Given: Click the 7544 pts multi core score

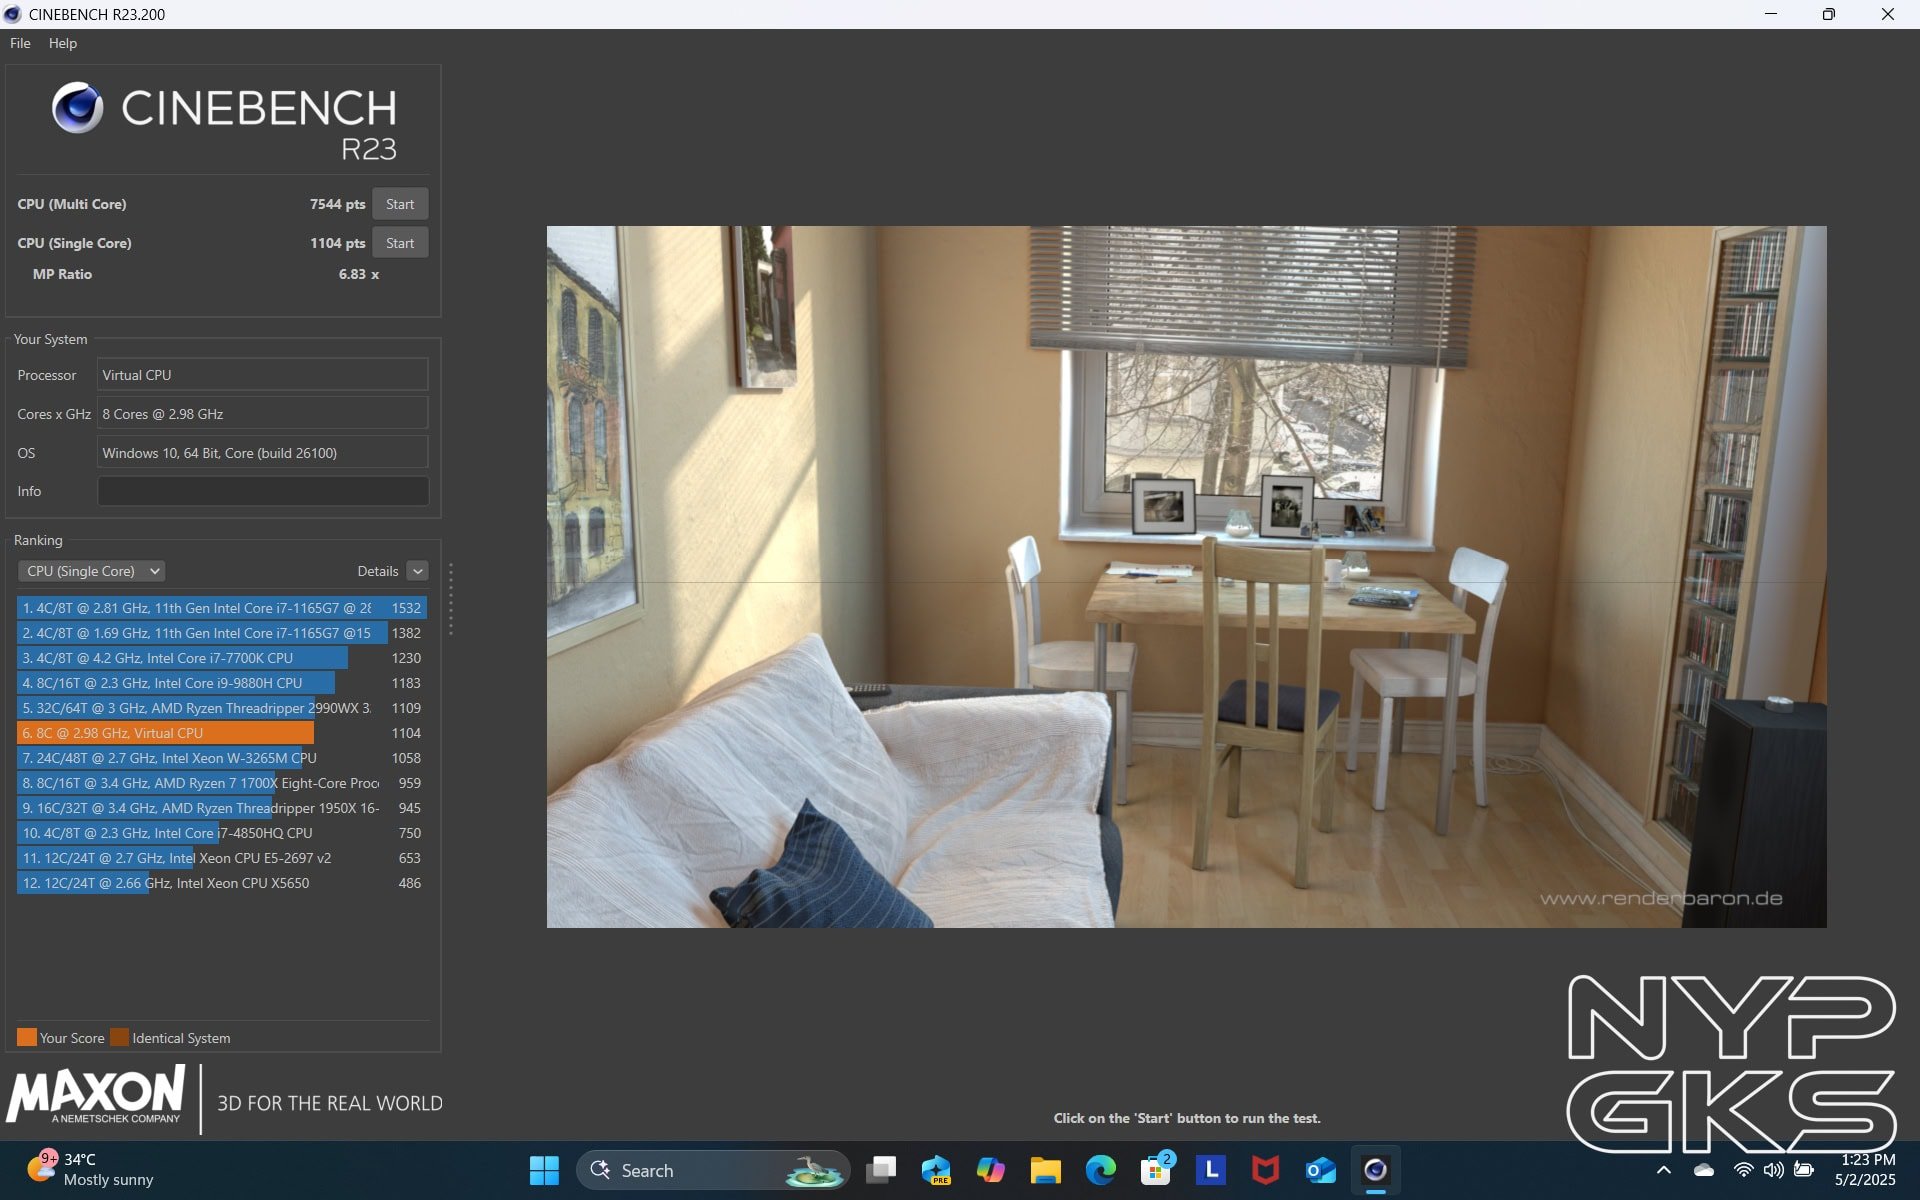Looking at the screenshot, I should 337,204.
